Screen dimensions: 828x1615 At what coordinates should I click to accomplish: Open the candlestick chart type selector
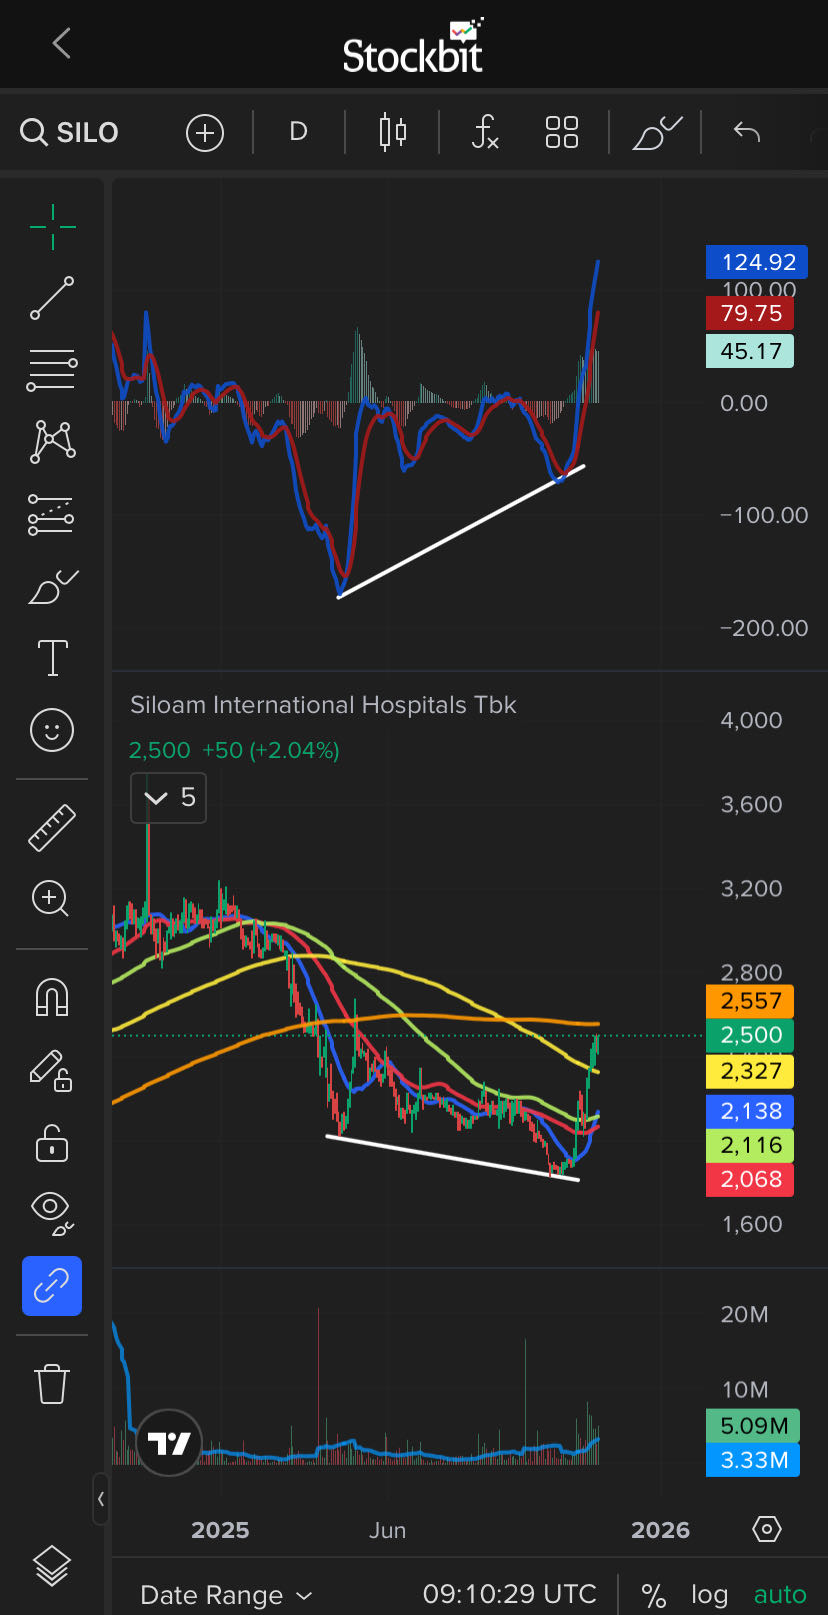pyautogui.click(x=393, y=132)
